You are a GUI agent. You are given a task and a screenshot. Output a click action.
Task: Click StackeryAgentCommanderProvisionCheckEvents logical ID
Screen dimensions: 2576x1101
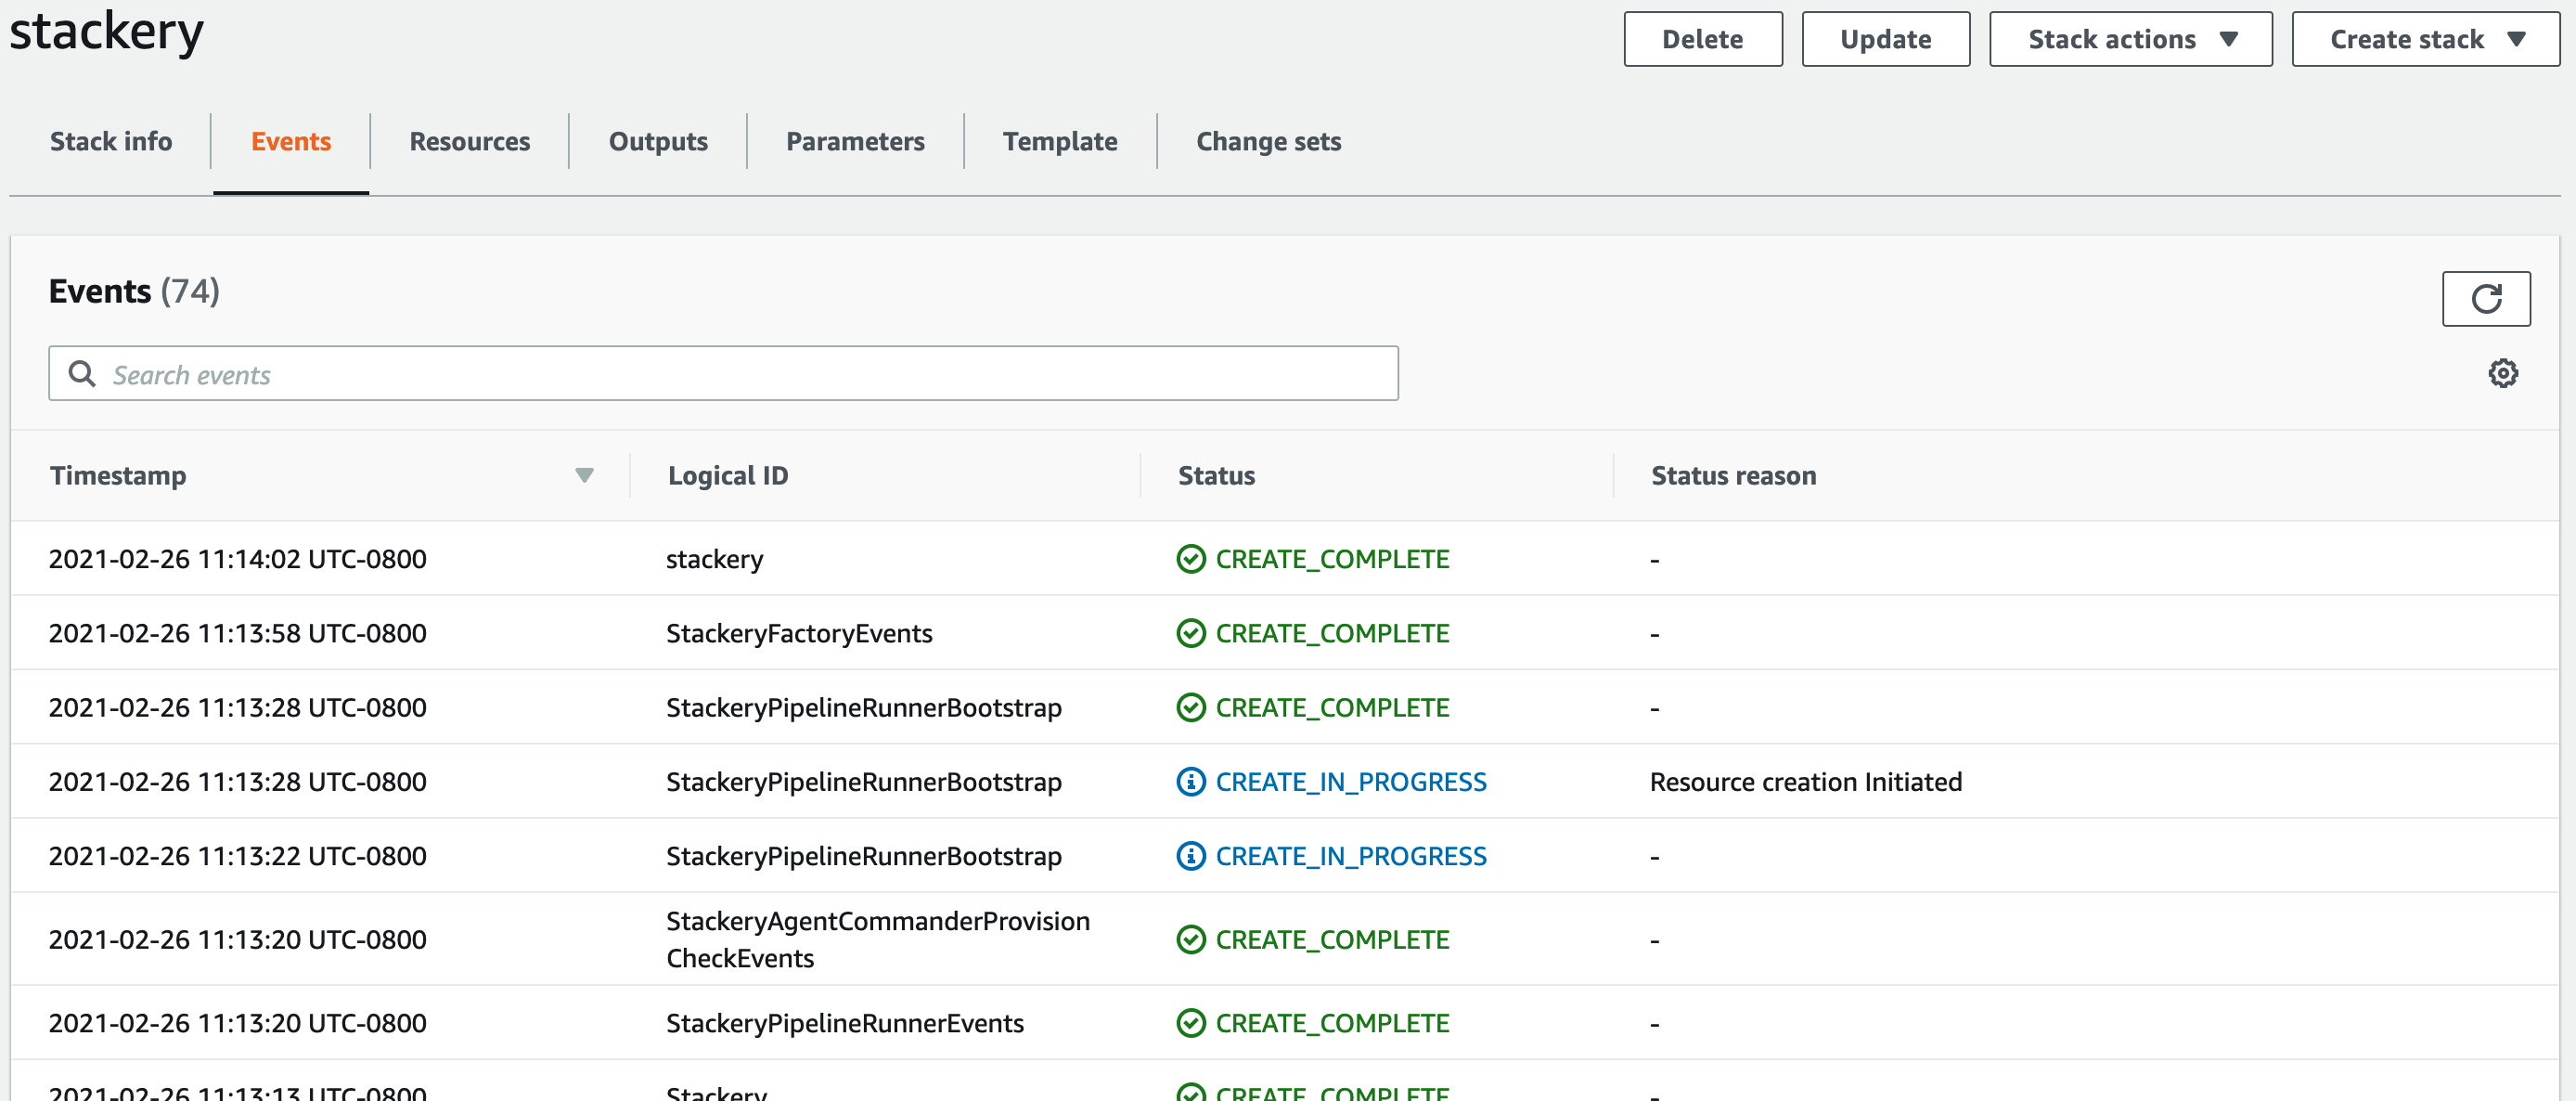[877, 939]
